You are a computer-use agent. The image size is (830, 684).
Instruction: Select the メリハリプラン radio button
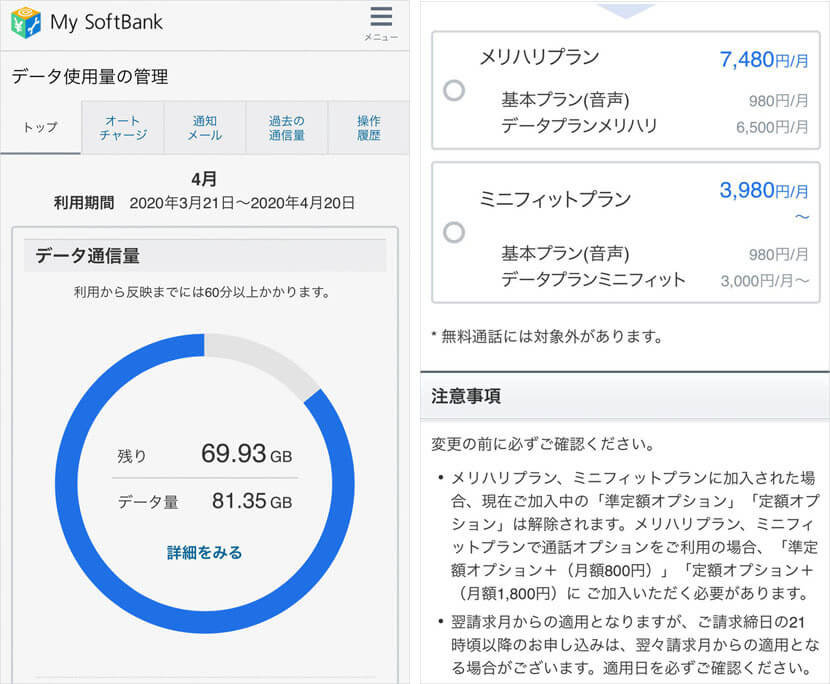pyautogui.click(x=454, y=91)
